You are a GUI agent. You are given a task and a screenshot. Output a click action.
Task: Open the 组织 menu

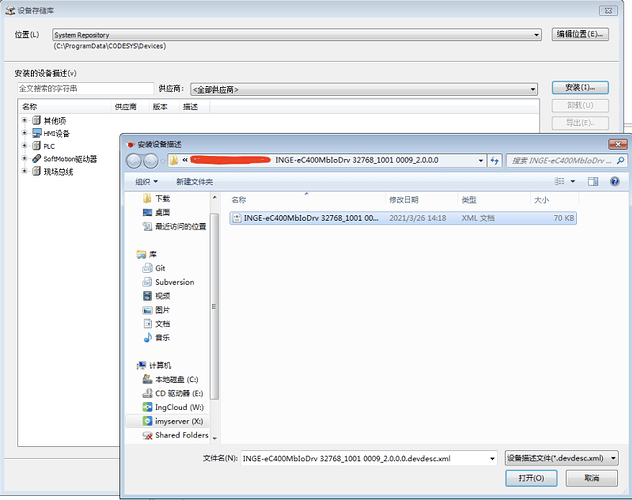coord(146,182)
